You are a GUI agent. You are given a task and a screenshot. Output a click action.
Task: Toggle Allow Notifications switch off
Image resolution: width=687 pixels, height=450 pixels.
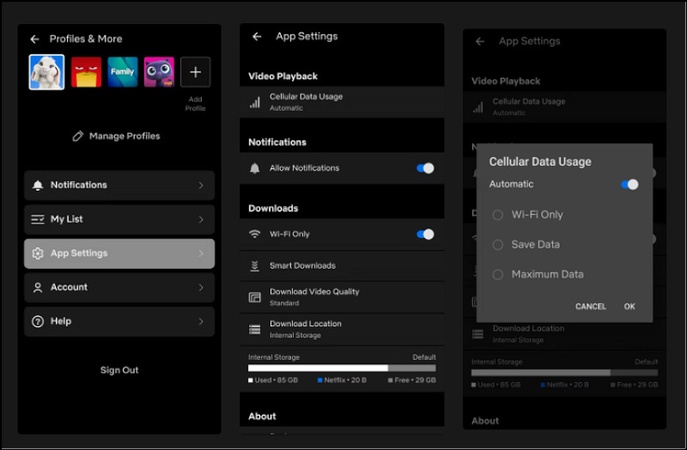(425, 168)
